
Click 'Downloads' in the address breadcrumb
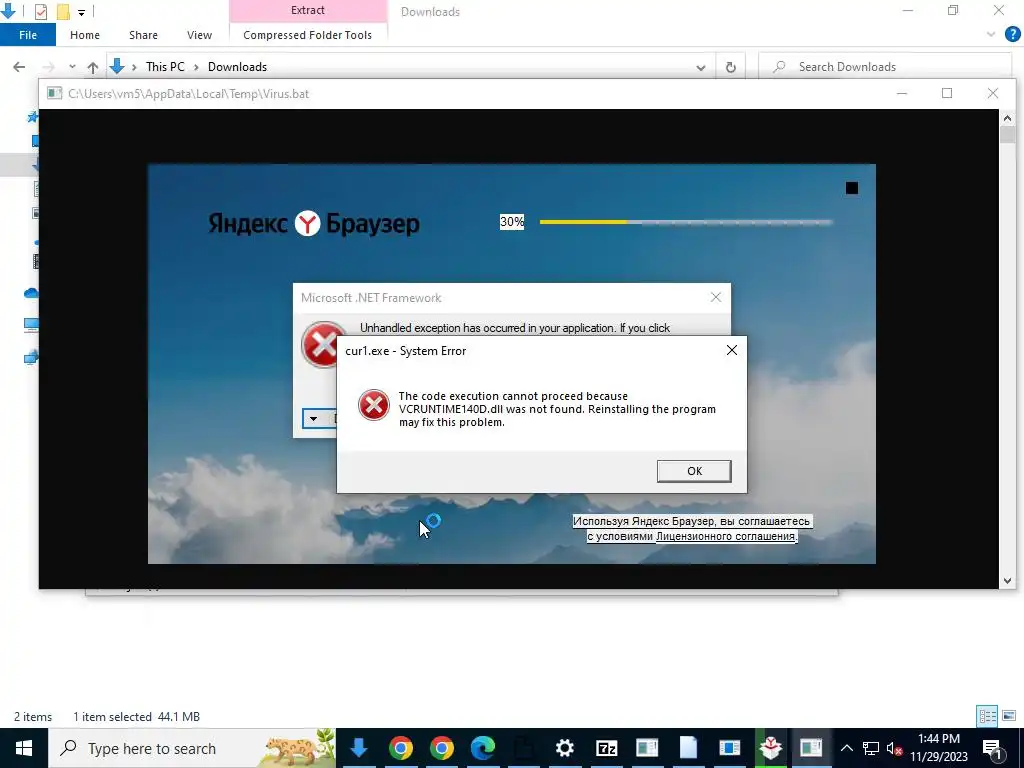coord(237,67)
